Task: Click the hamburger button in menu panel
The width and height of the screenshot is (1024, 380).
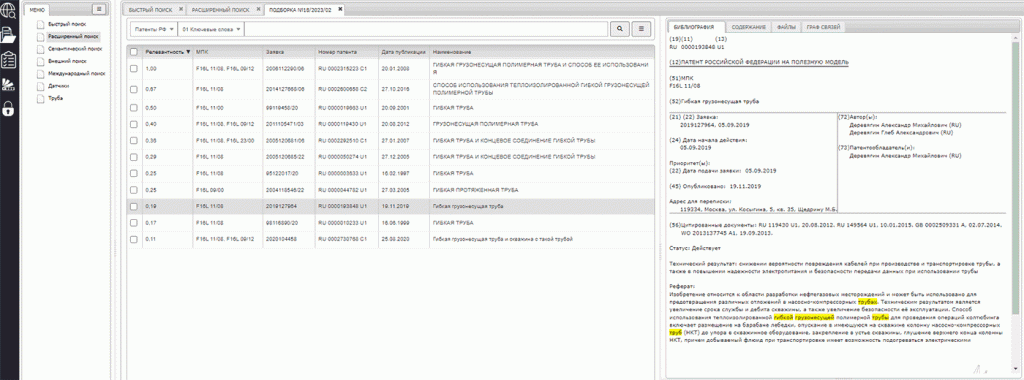Action: (99, 9)
